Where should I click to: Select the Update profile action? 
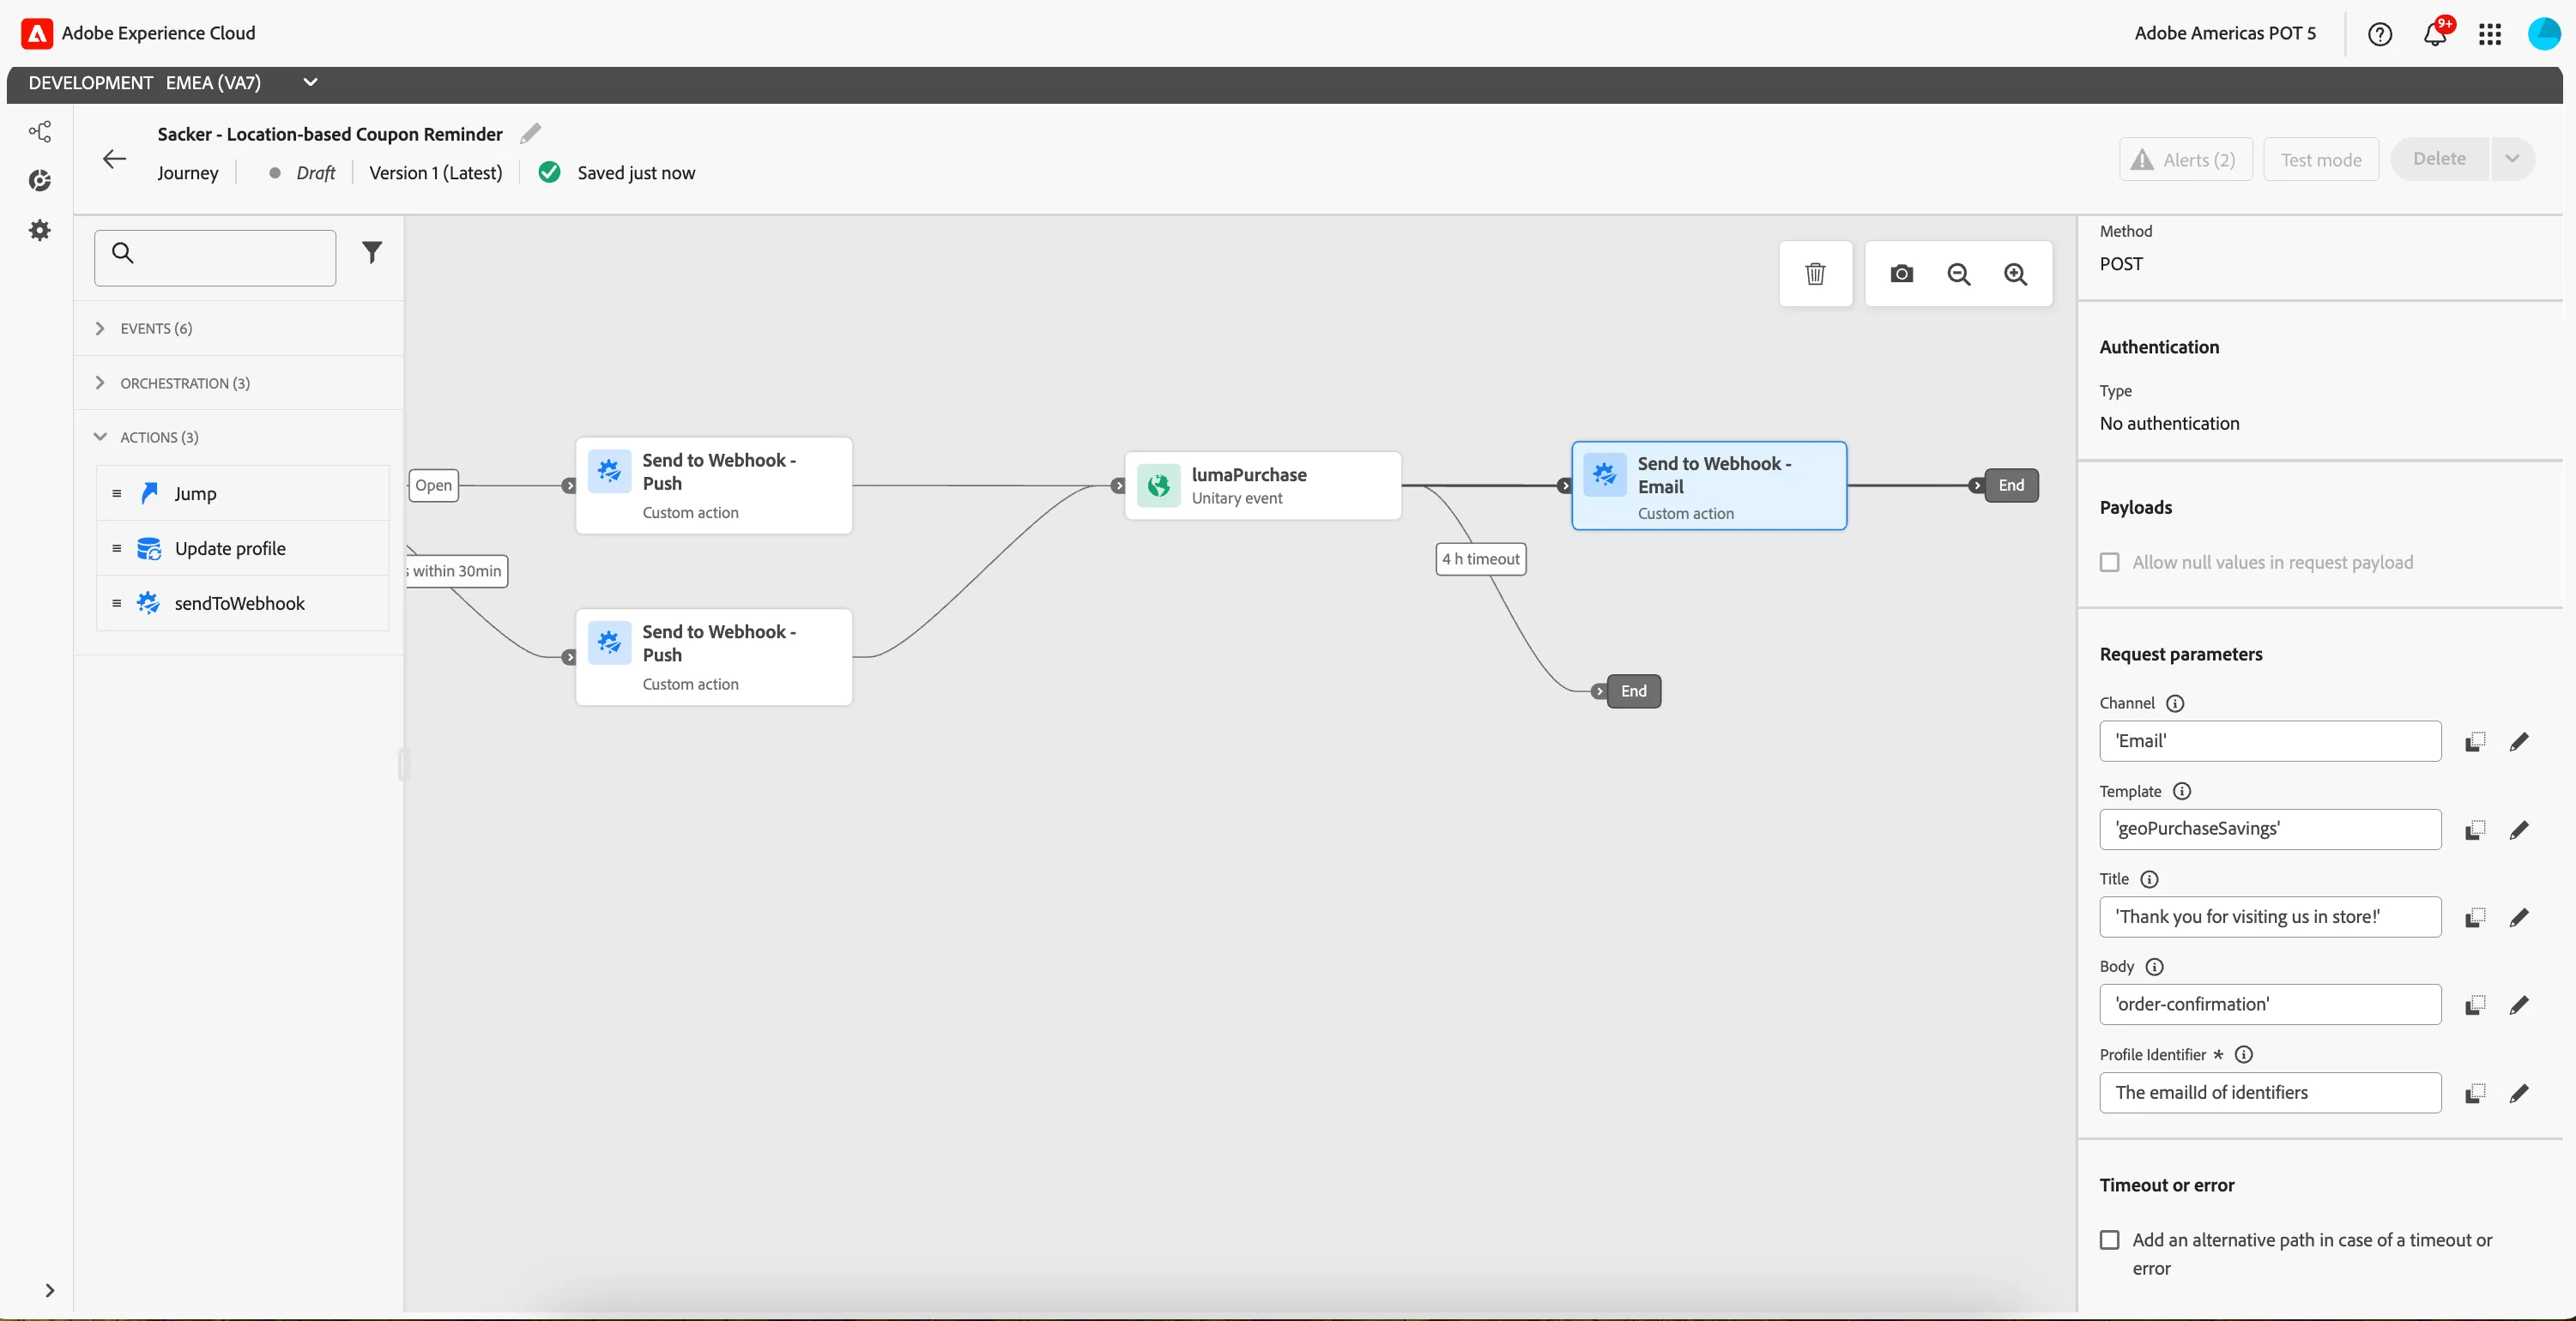pos(242,548)
